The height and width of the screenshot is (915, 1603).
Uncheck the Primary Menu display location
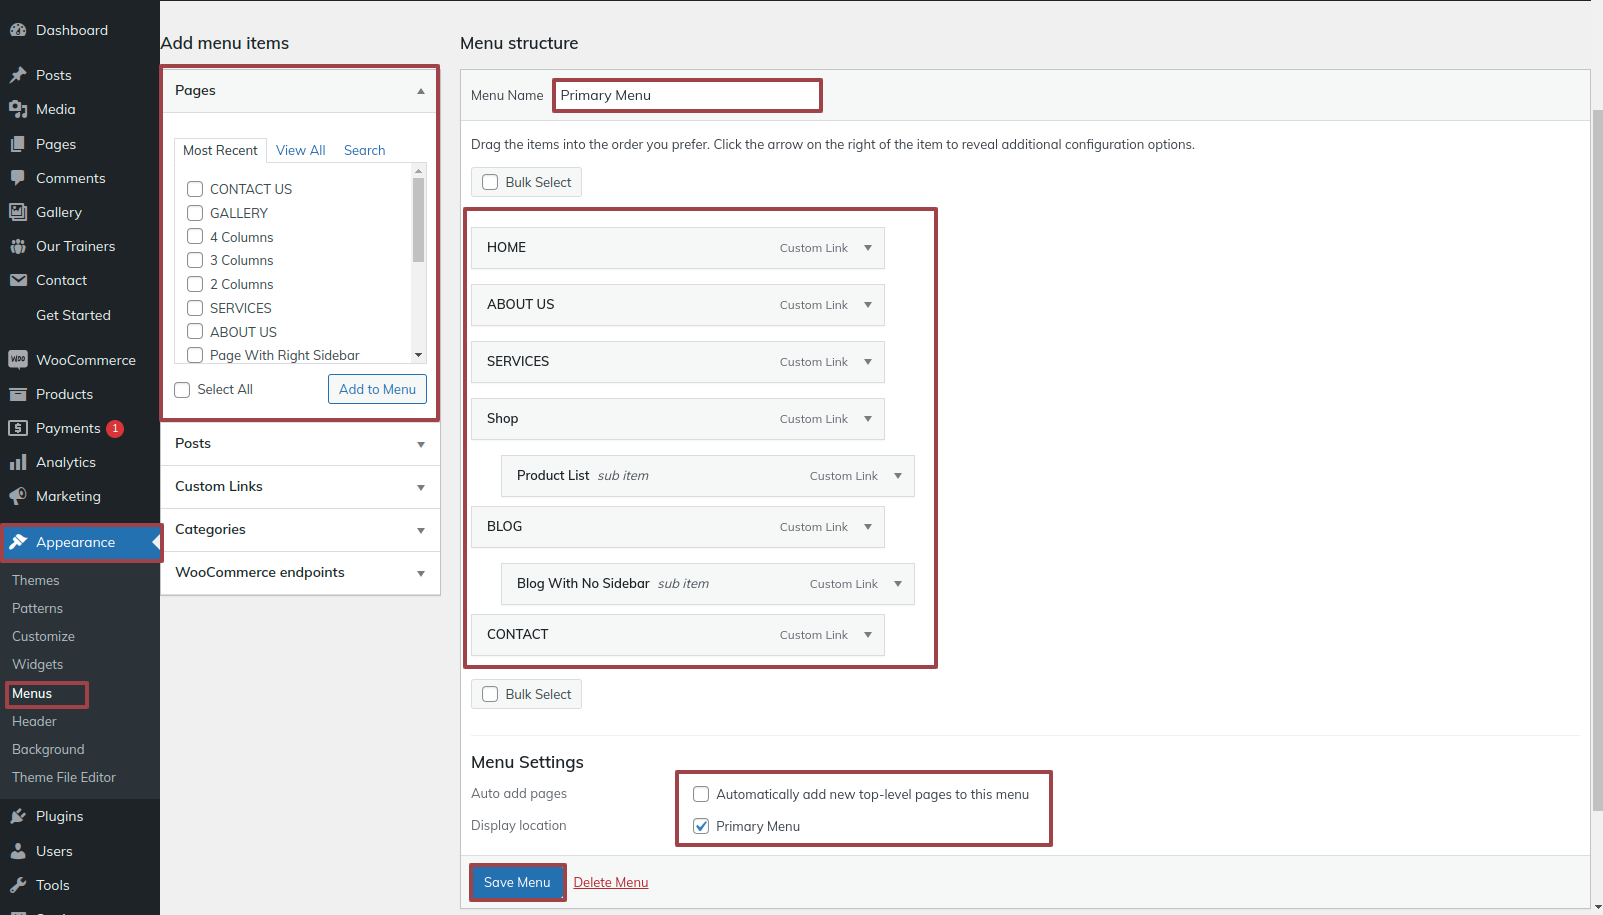tap(701, 826)
